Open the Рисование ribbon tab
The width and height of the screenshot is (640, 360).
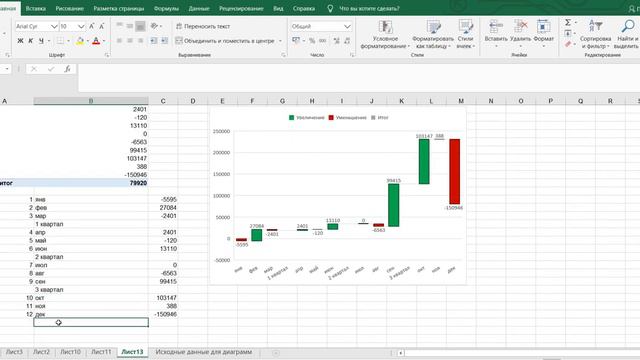[69, 8]
